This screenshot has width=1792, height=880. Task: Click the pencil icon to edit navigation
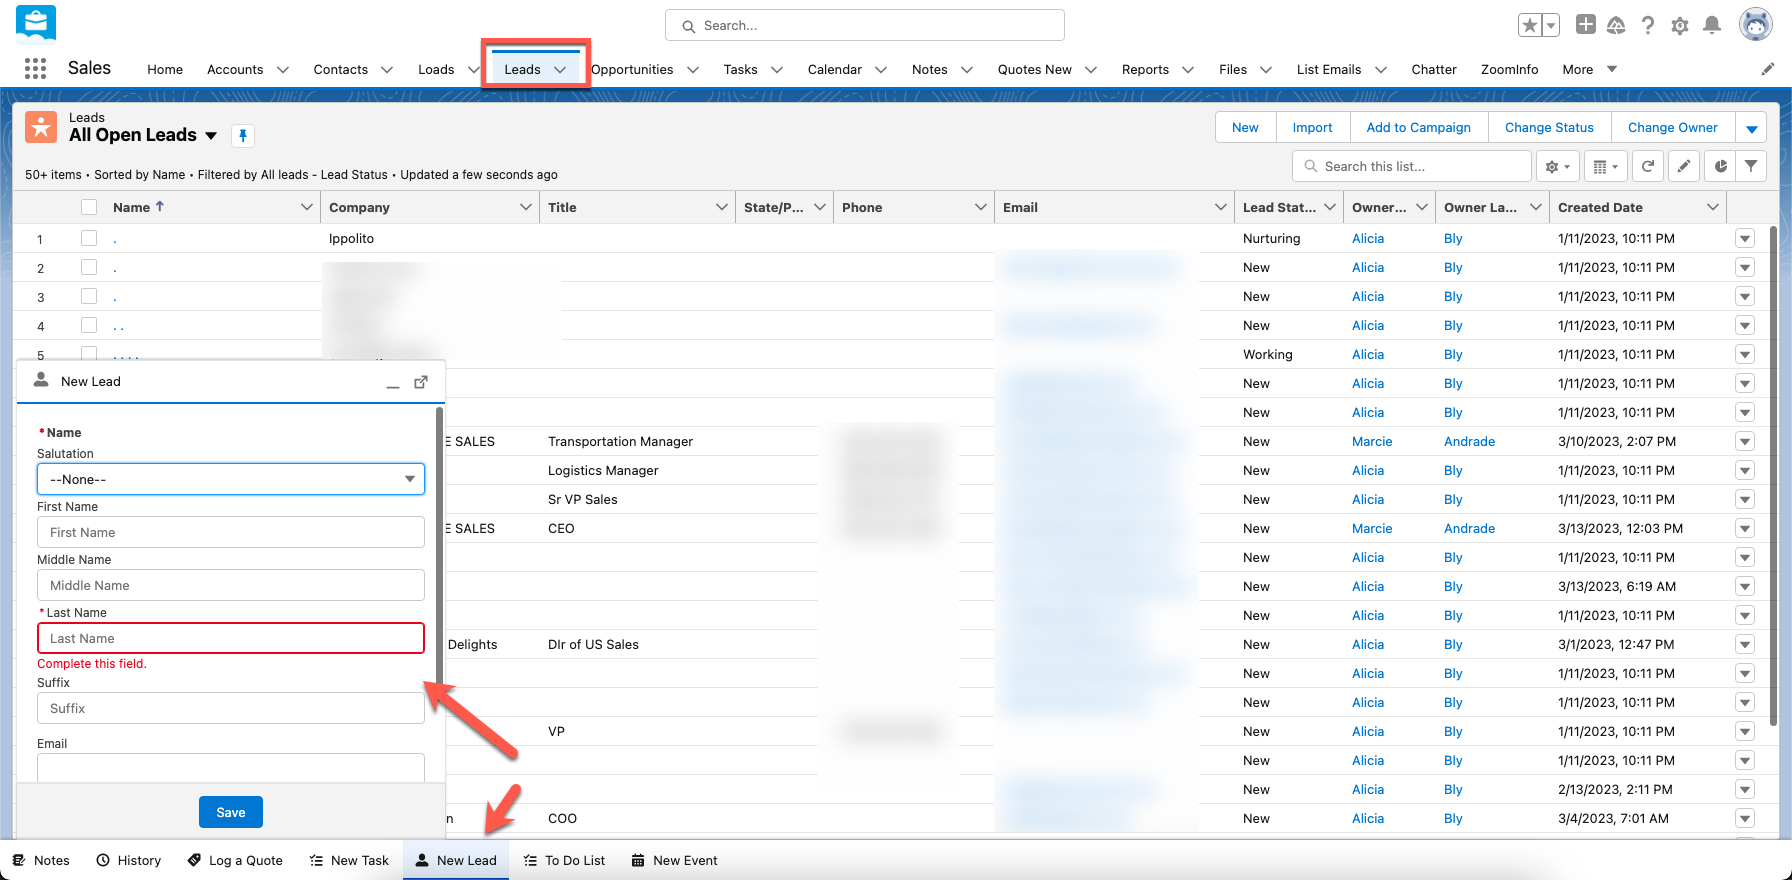pos(1768,69)
